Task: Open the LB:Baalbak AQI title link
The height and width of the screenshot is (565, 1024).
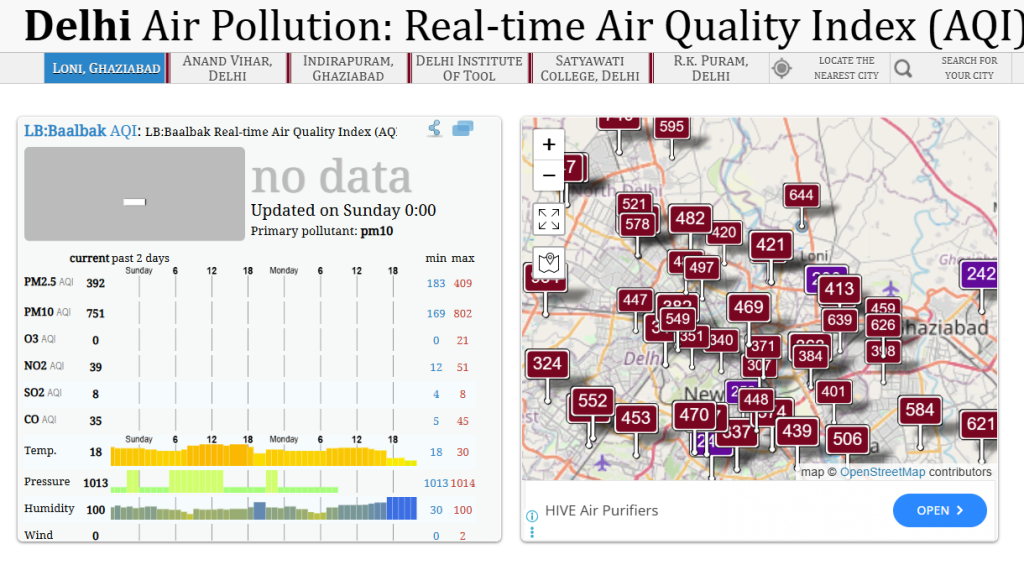Action: click(x=80, y=131)
